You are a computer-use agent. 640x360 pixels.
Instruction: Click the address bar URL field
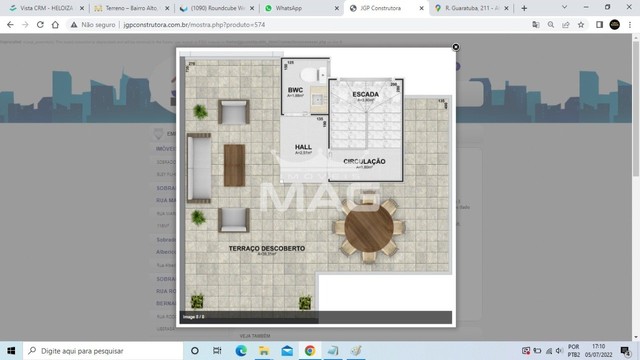tap(302, 25)
